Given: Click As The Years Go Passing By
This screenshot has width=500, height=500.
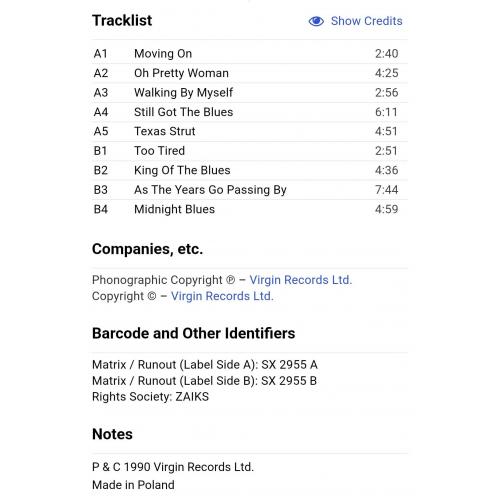Looking at the screenshot, I should tap(210, 190).
